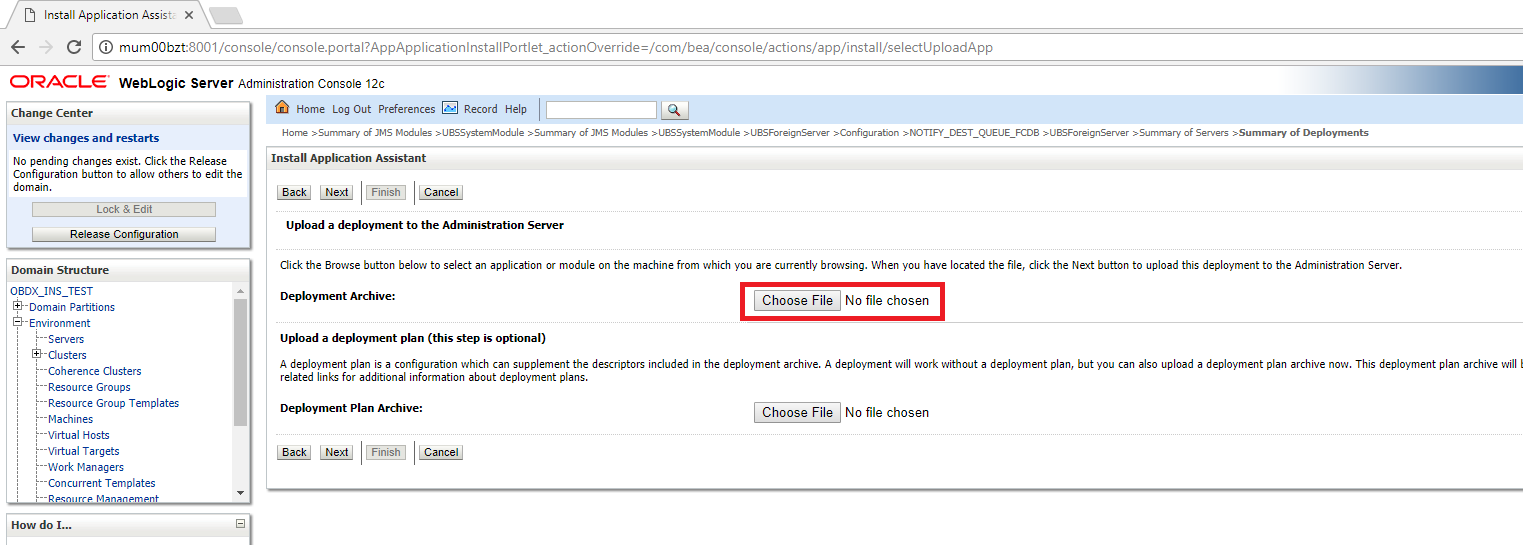The height and width of the screenshot is (545, 1523).
Task: Click Log Out in toolbar
Action: (352, 109)
